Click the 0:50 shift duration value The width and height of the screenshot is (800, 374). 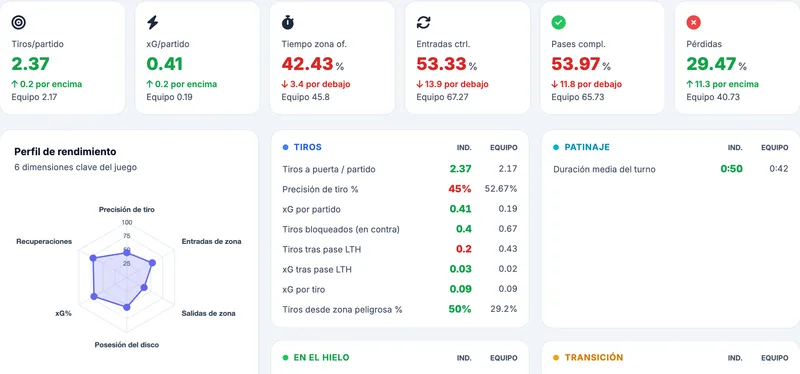tap(732, 169)
